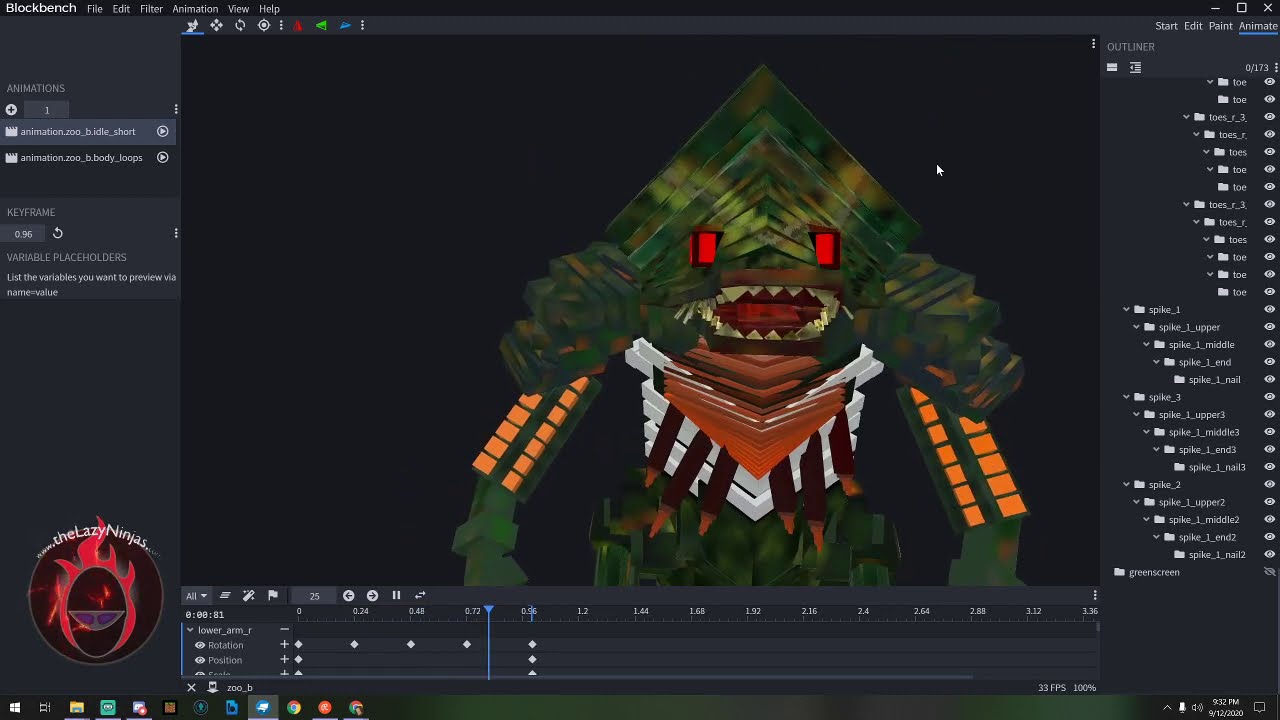The height and width of the screenshot is (720, 1280).
Task: Toggle the Position channel eye icon
Action: tap(200, 660)
